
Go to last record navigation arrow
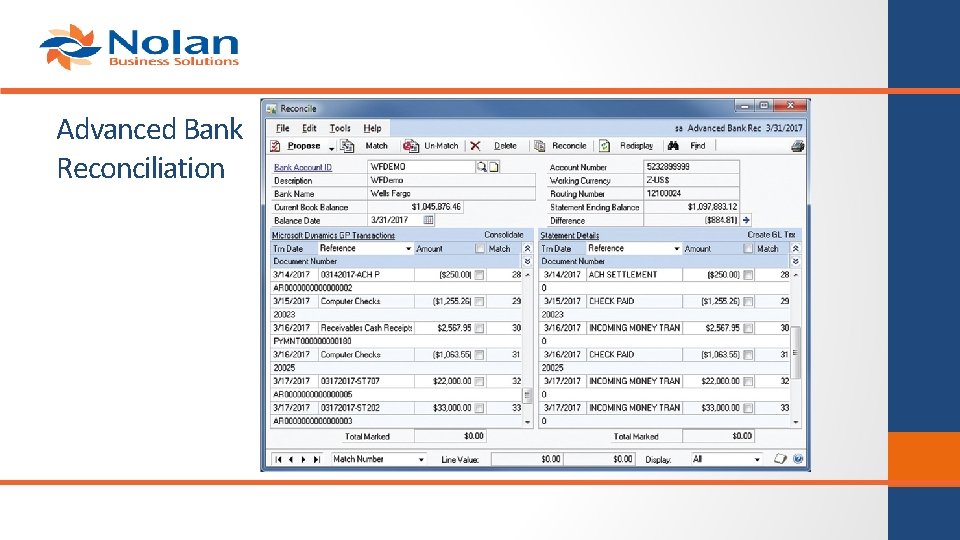pos(317,459)
